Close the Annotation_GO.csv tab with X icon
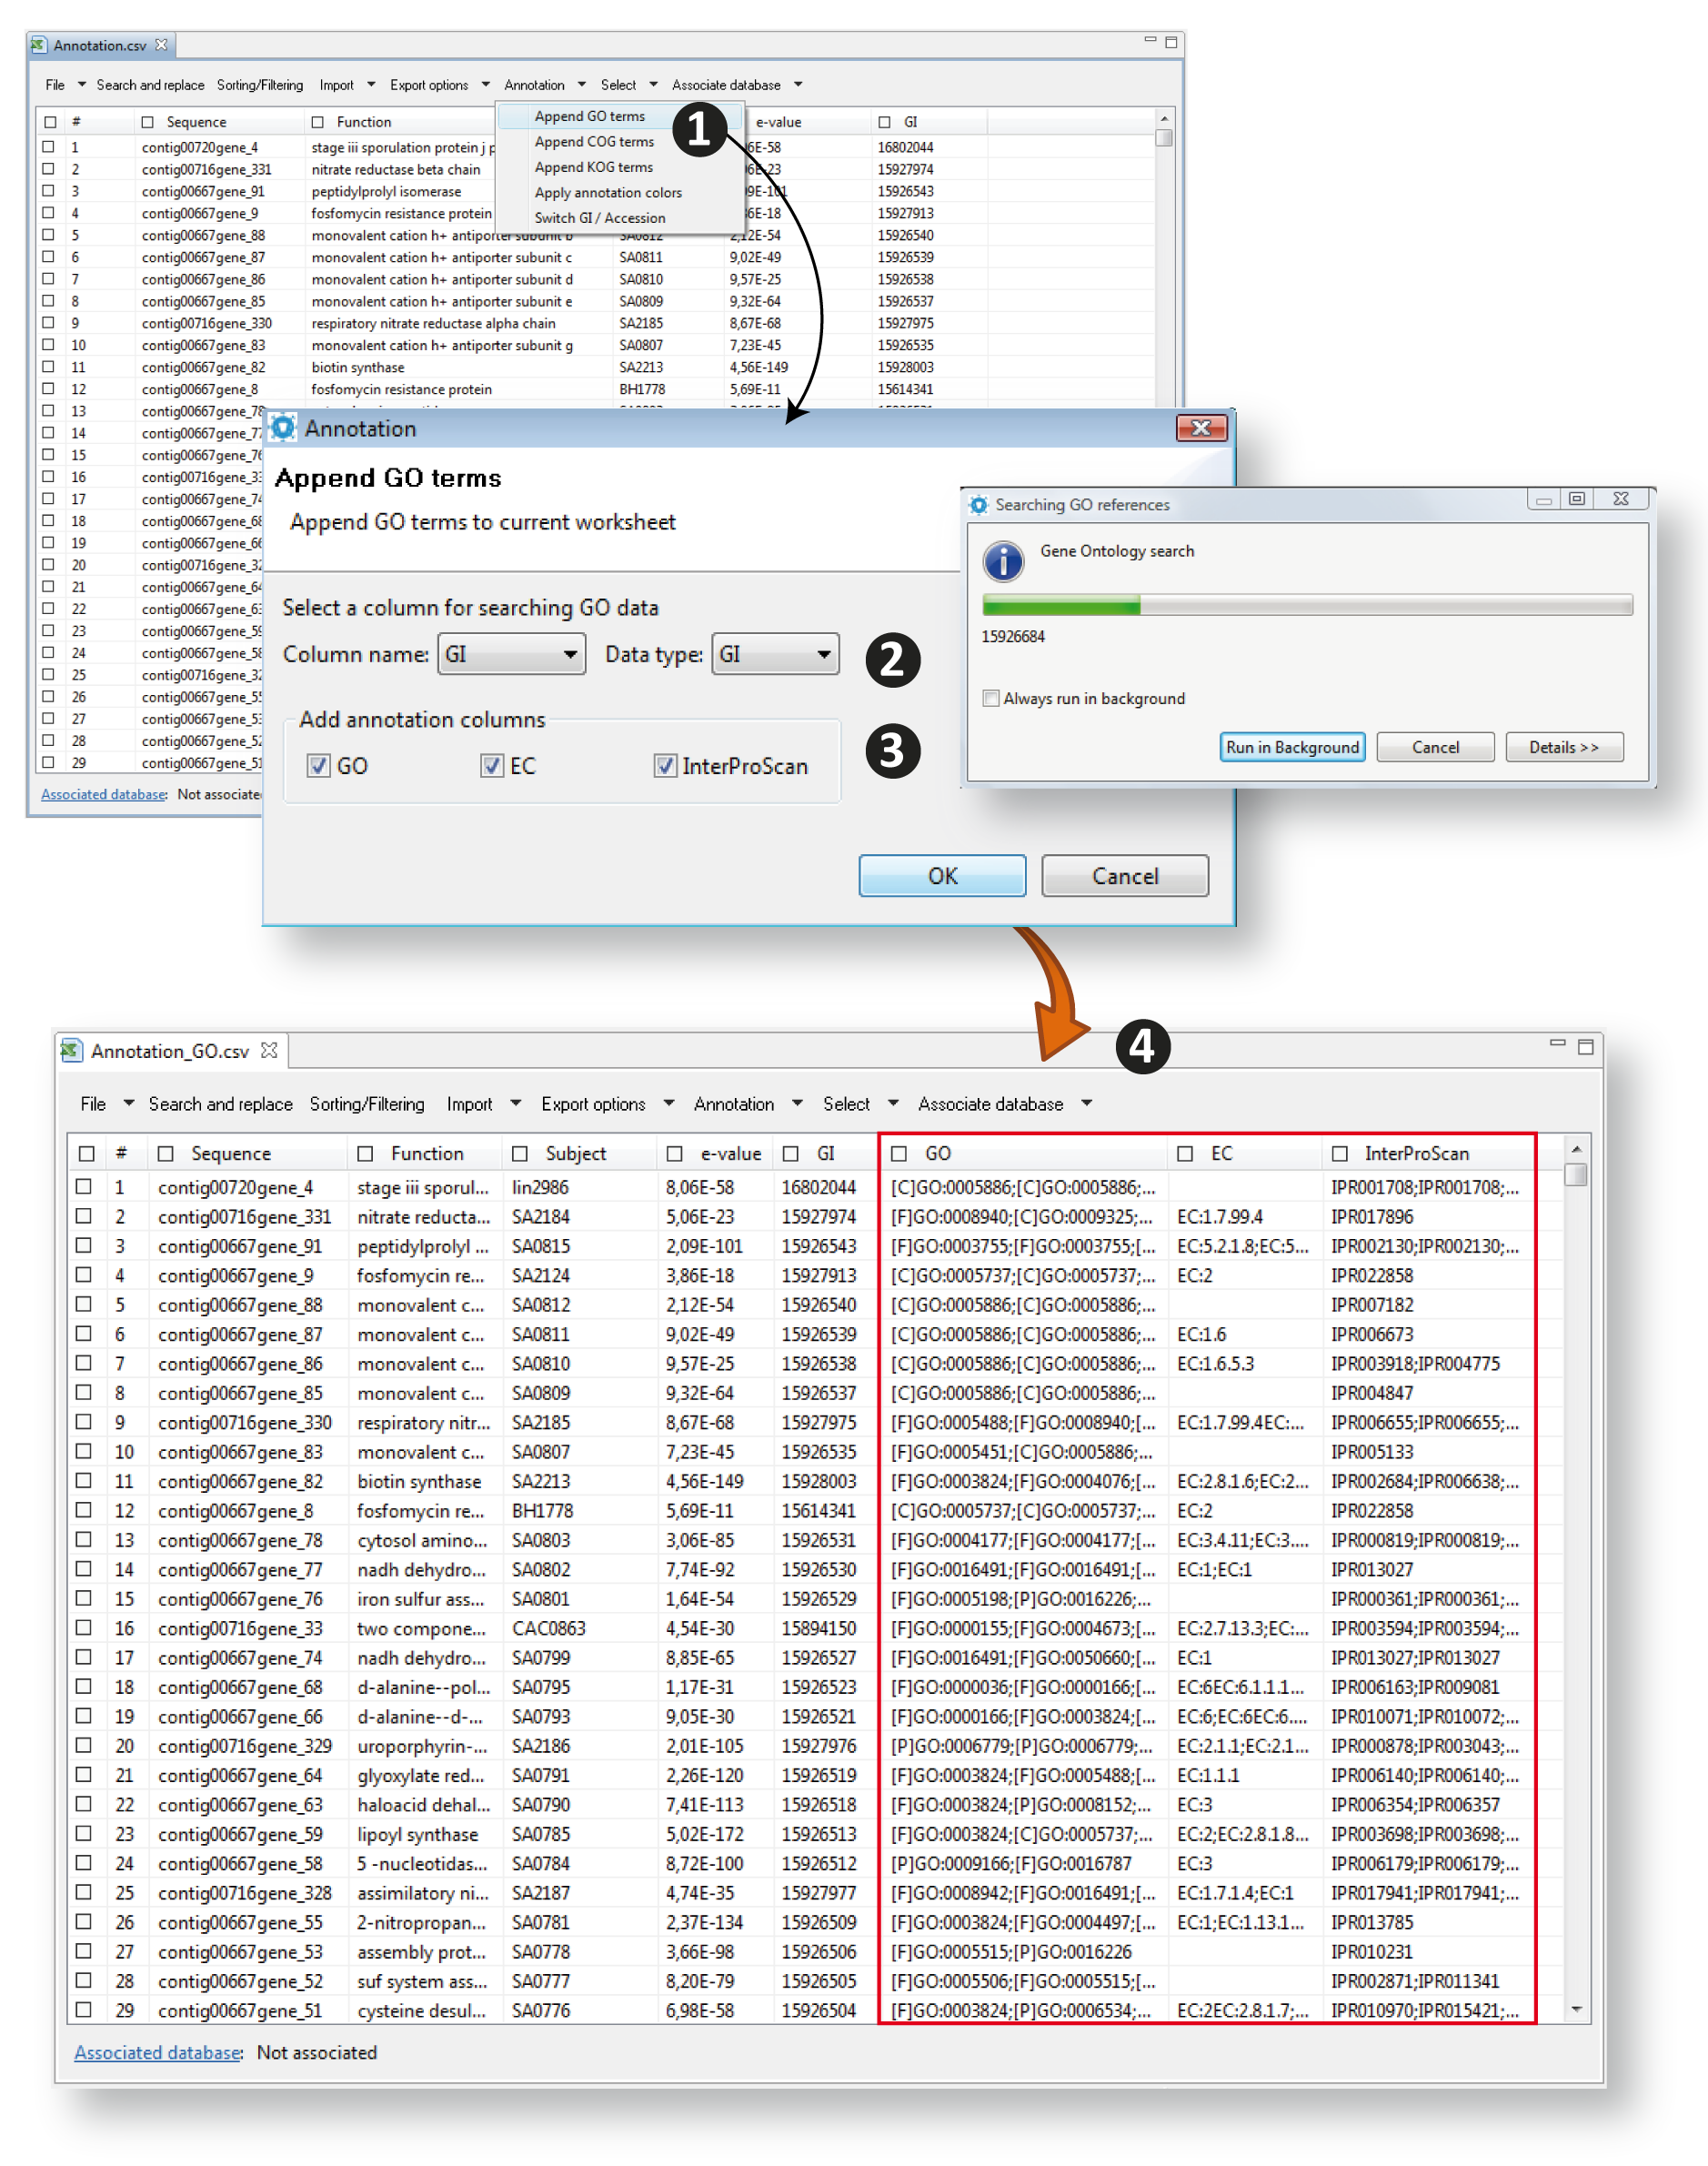Viewport: 1708px width, 2166px height. pos(268,1050)
